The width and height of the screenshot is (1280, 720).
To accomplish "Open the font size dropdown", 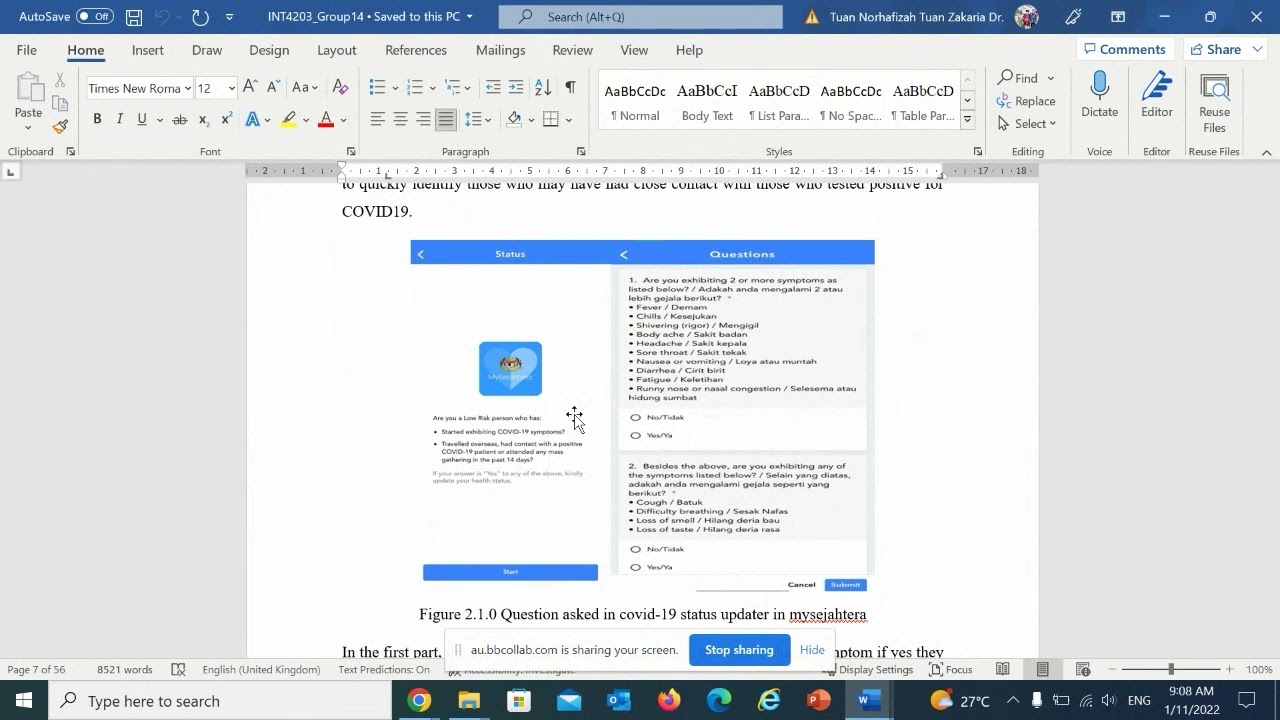I will [x=231, y=88].
